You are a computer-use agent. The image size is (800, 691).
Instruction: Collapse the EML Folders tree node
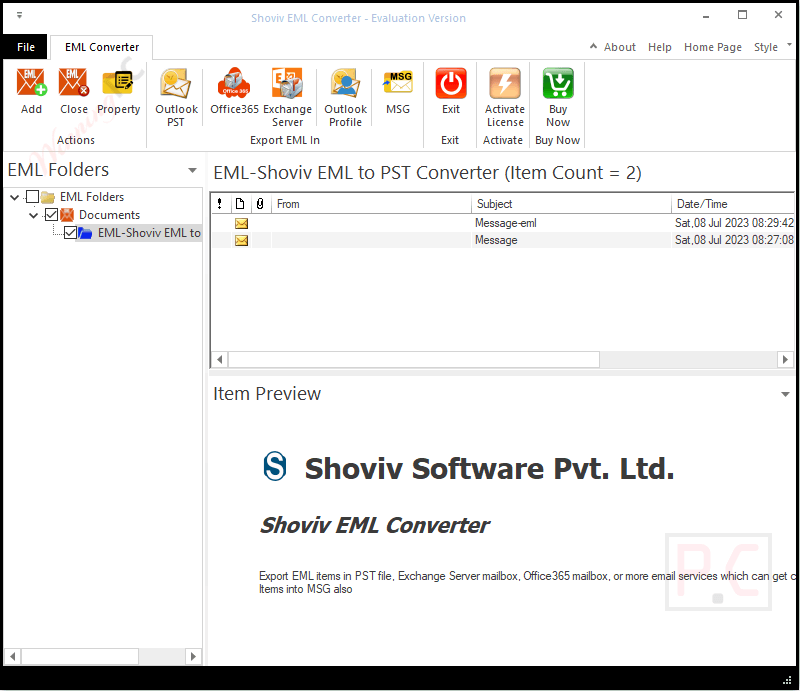(x=15, y=197)
